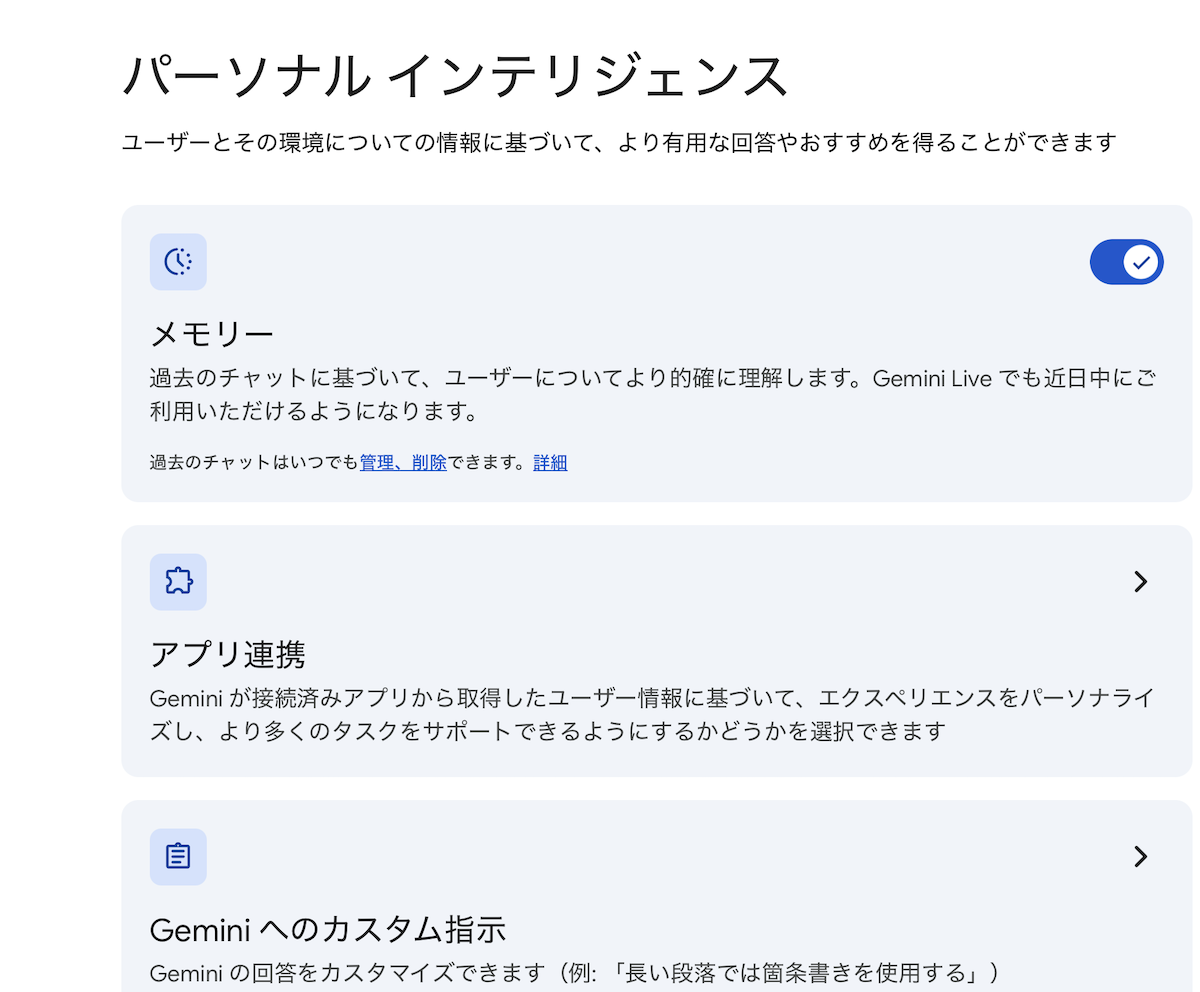
Task: Click the カスタム指示 clipboard icon
Action: click(x=178, y=857)
